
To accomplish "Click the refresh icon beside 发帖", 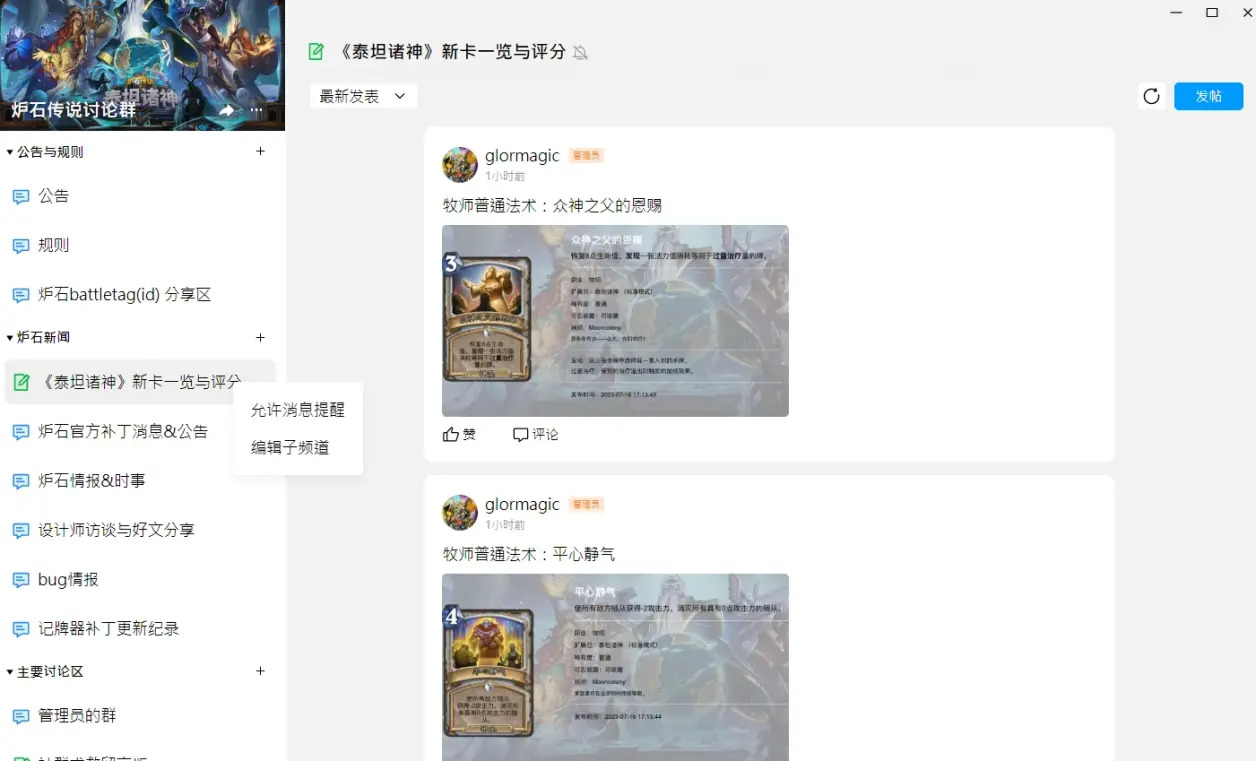I will tap(1151, 96).
